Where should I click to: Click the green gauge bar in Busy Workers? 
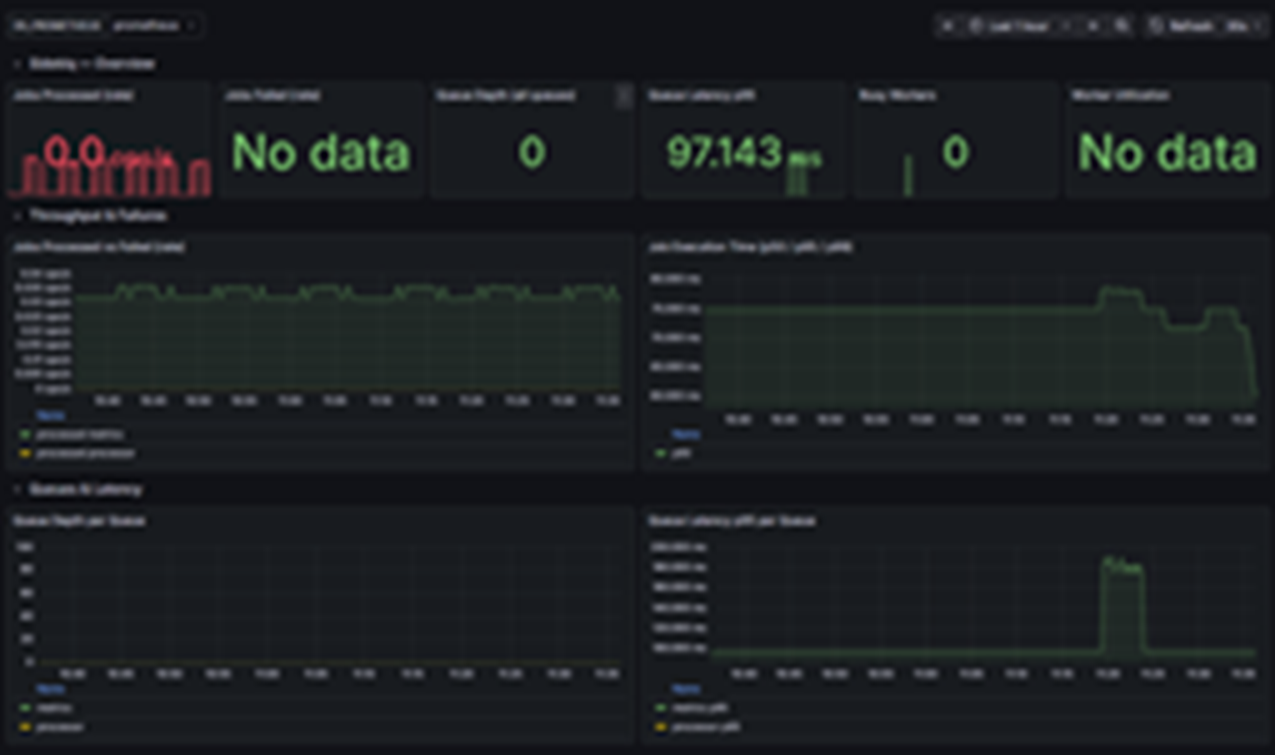pyautogui.click(x=907, y=168)
